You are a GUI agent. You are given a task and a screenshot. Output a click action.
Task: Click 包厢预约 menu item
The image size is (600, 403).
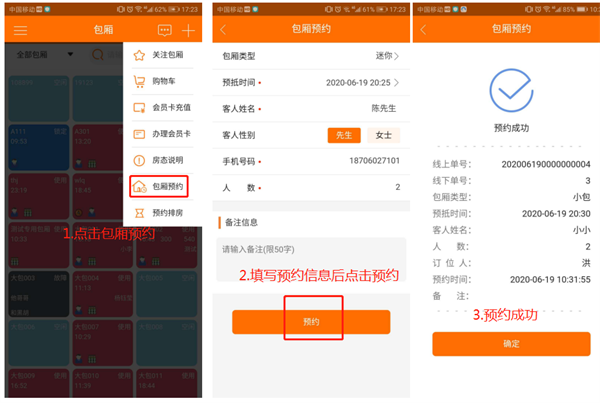coord(159,186)
